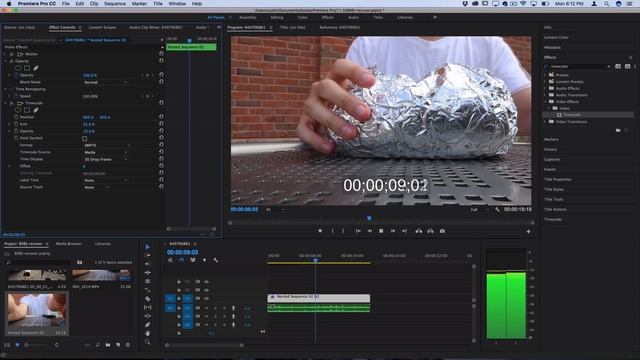Open the Clip menu
The width and height of the screenshot is (640, 360).
coord(94,4)
